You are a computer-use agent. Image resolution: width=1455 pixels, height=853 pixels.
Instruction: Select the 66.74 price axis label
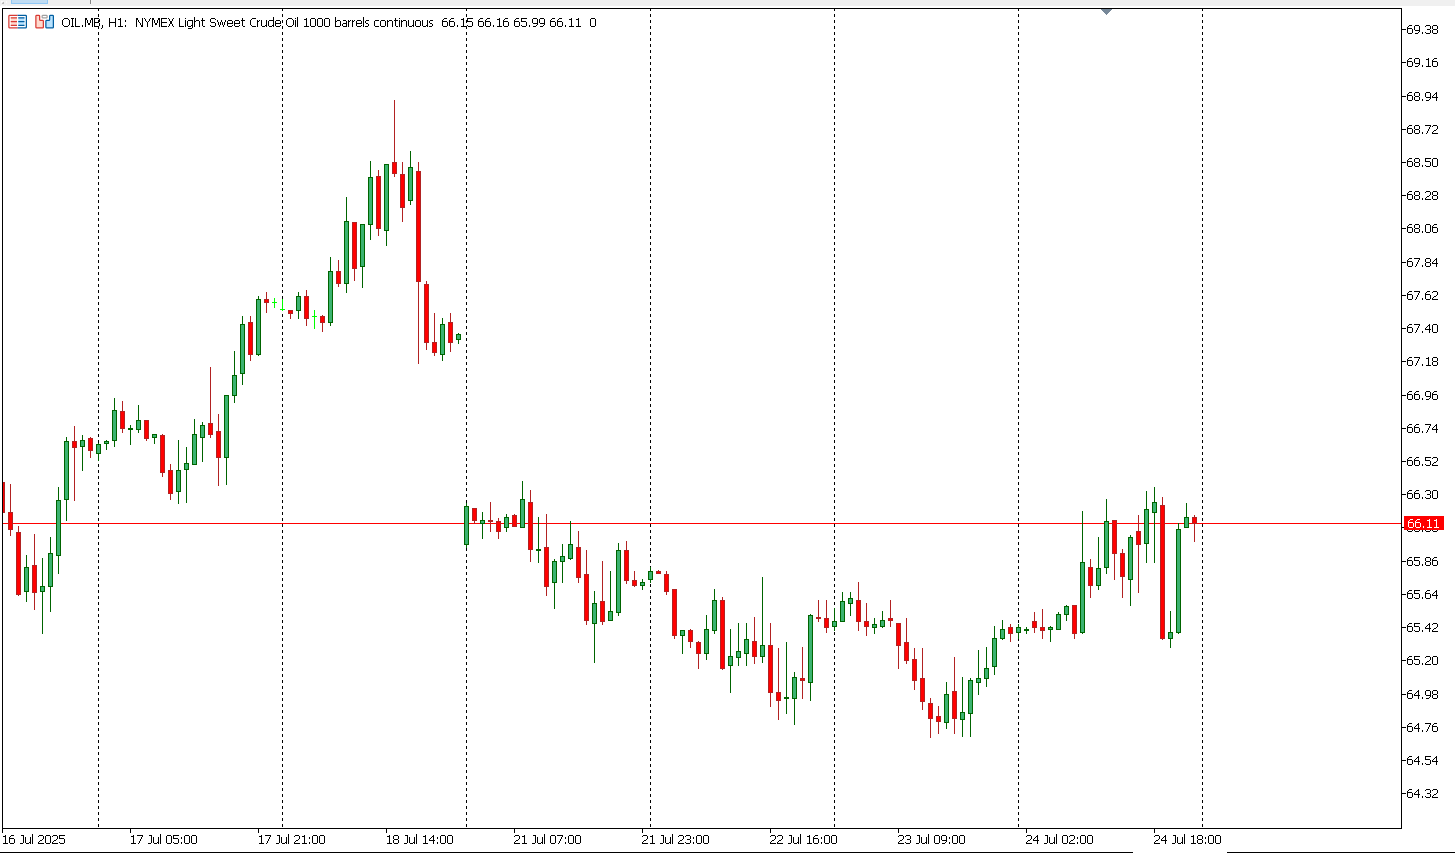tap(1422, 428)
